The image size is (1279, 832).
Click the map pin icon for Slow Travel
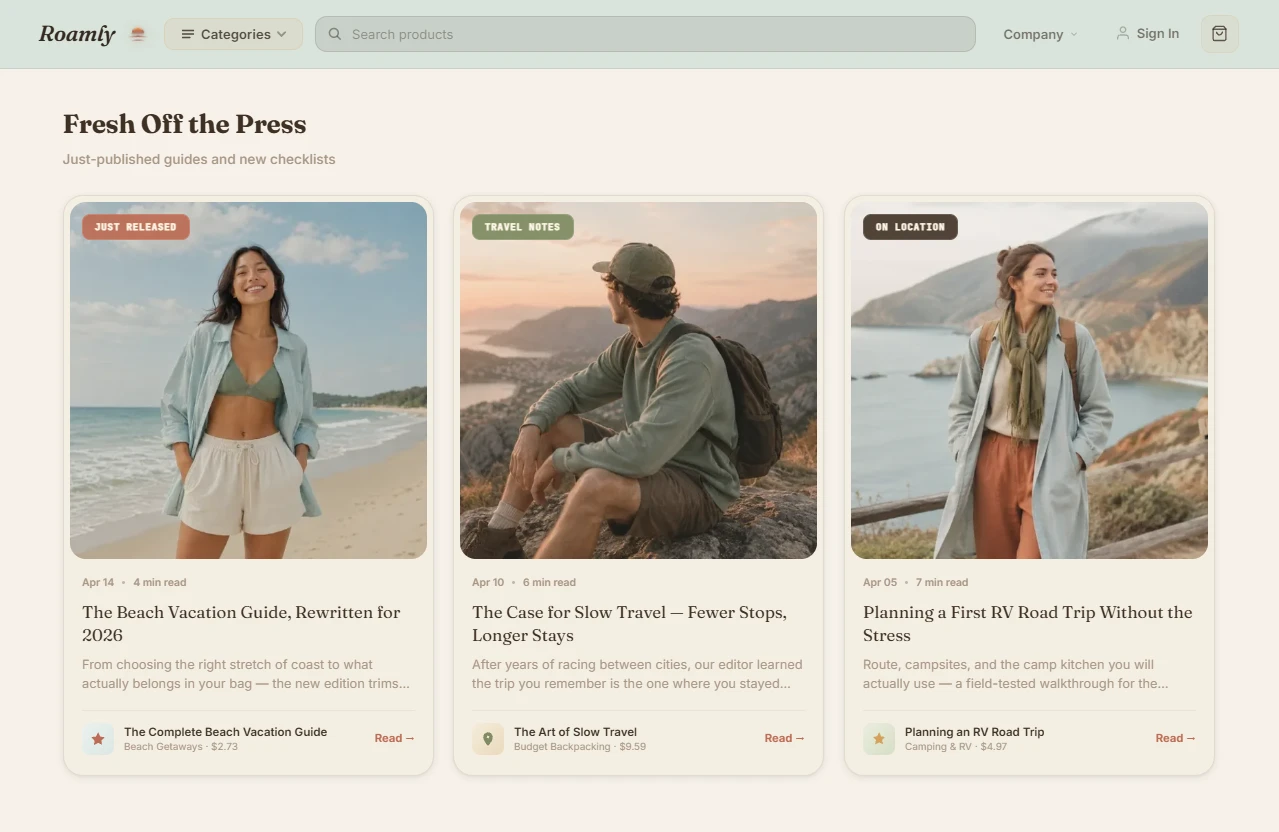(488, 739)
